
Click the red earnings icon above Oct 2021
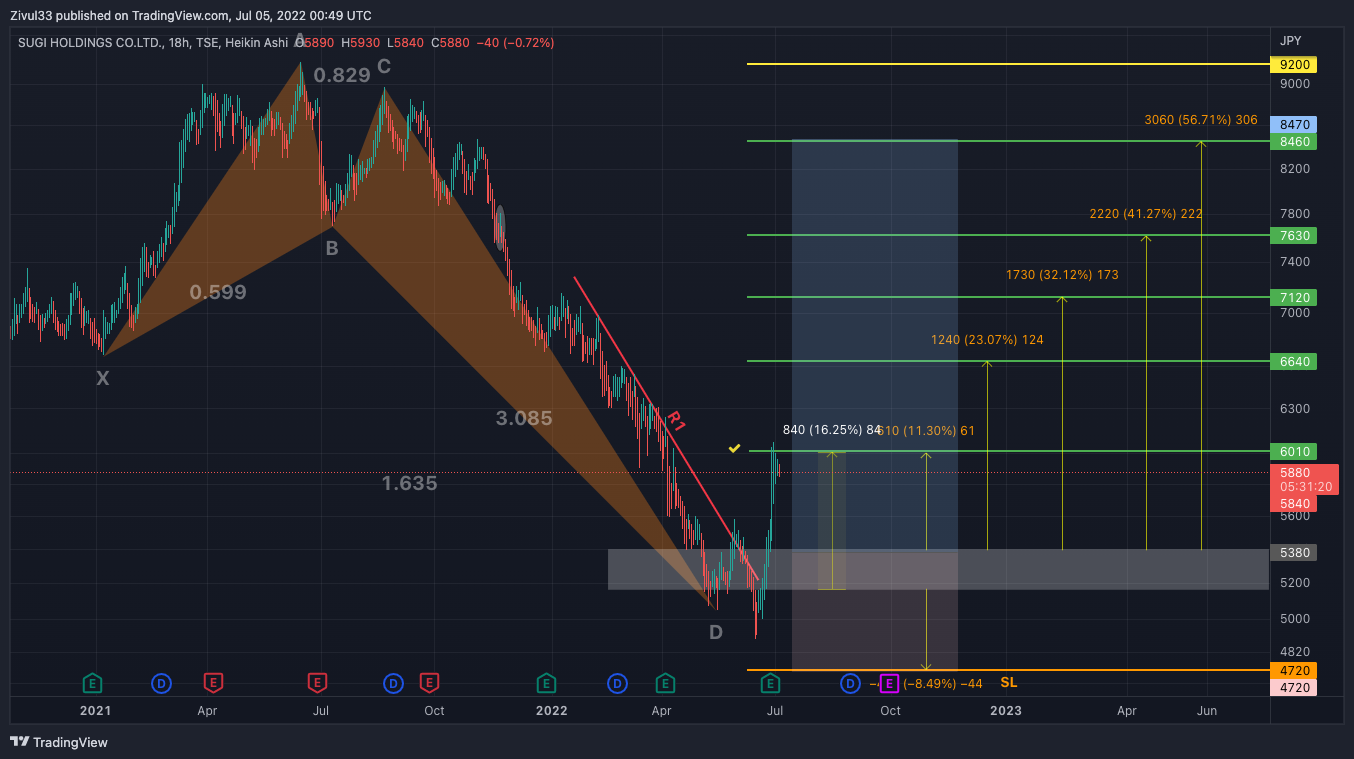point(429,683)
